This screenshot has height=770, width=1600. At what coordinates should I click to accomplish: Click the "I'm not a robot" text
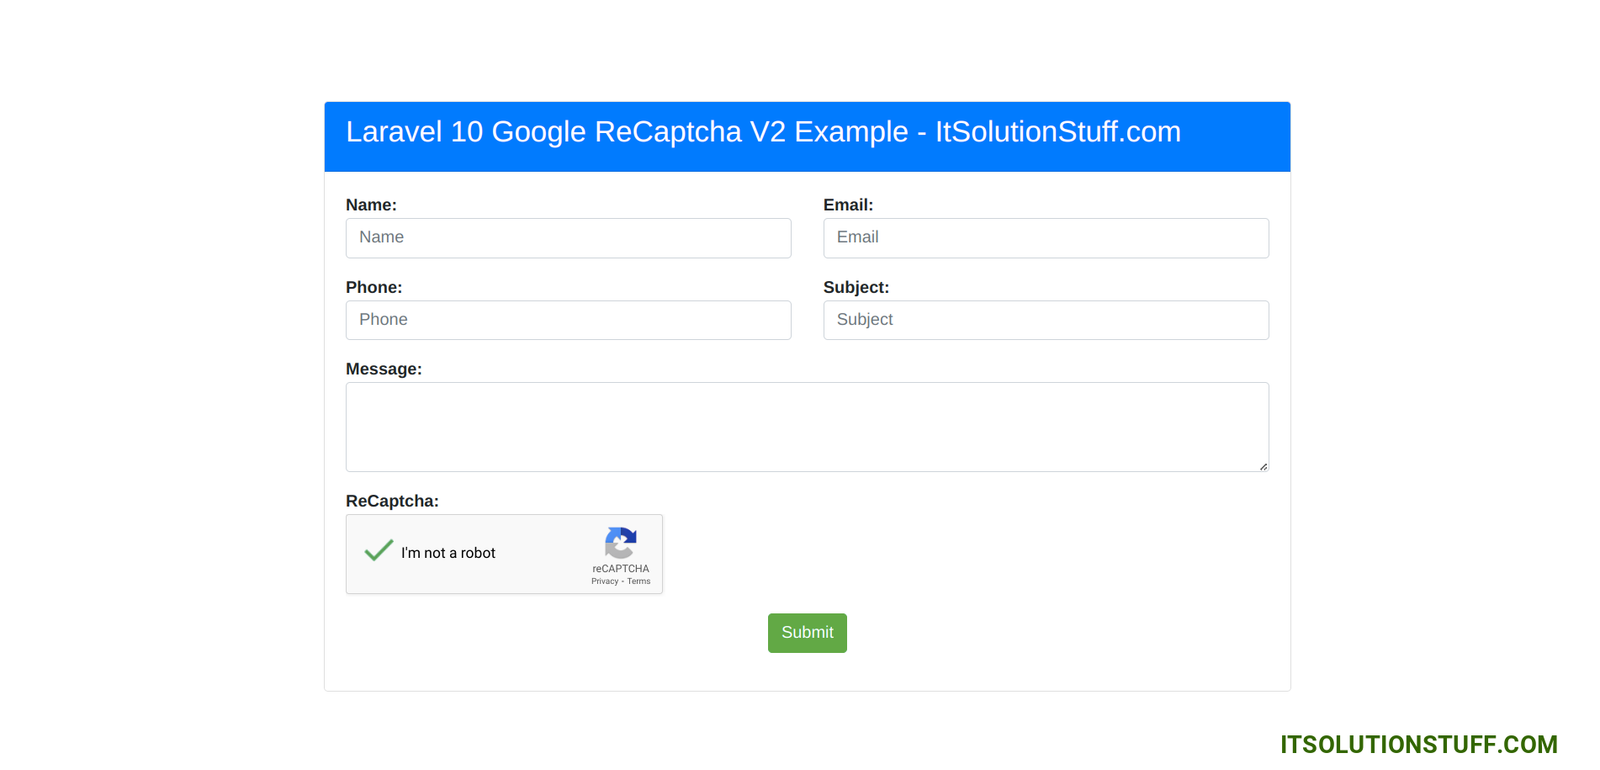click(448, 553)
